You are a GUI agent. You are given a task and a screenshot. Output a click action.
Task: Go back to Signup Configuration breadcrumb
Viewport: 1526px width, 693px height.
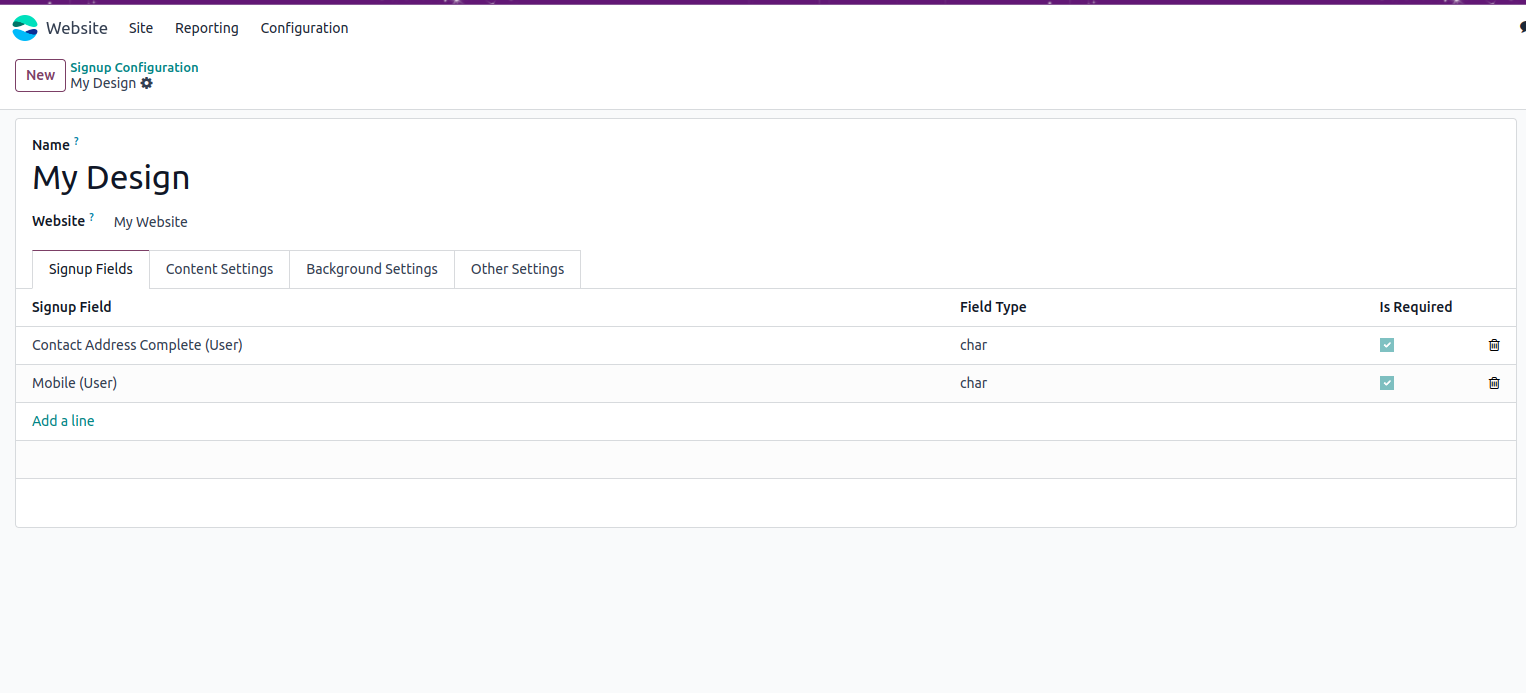[x=134, y=67]
